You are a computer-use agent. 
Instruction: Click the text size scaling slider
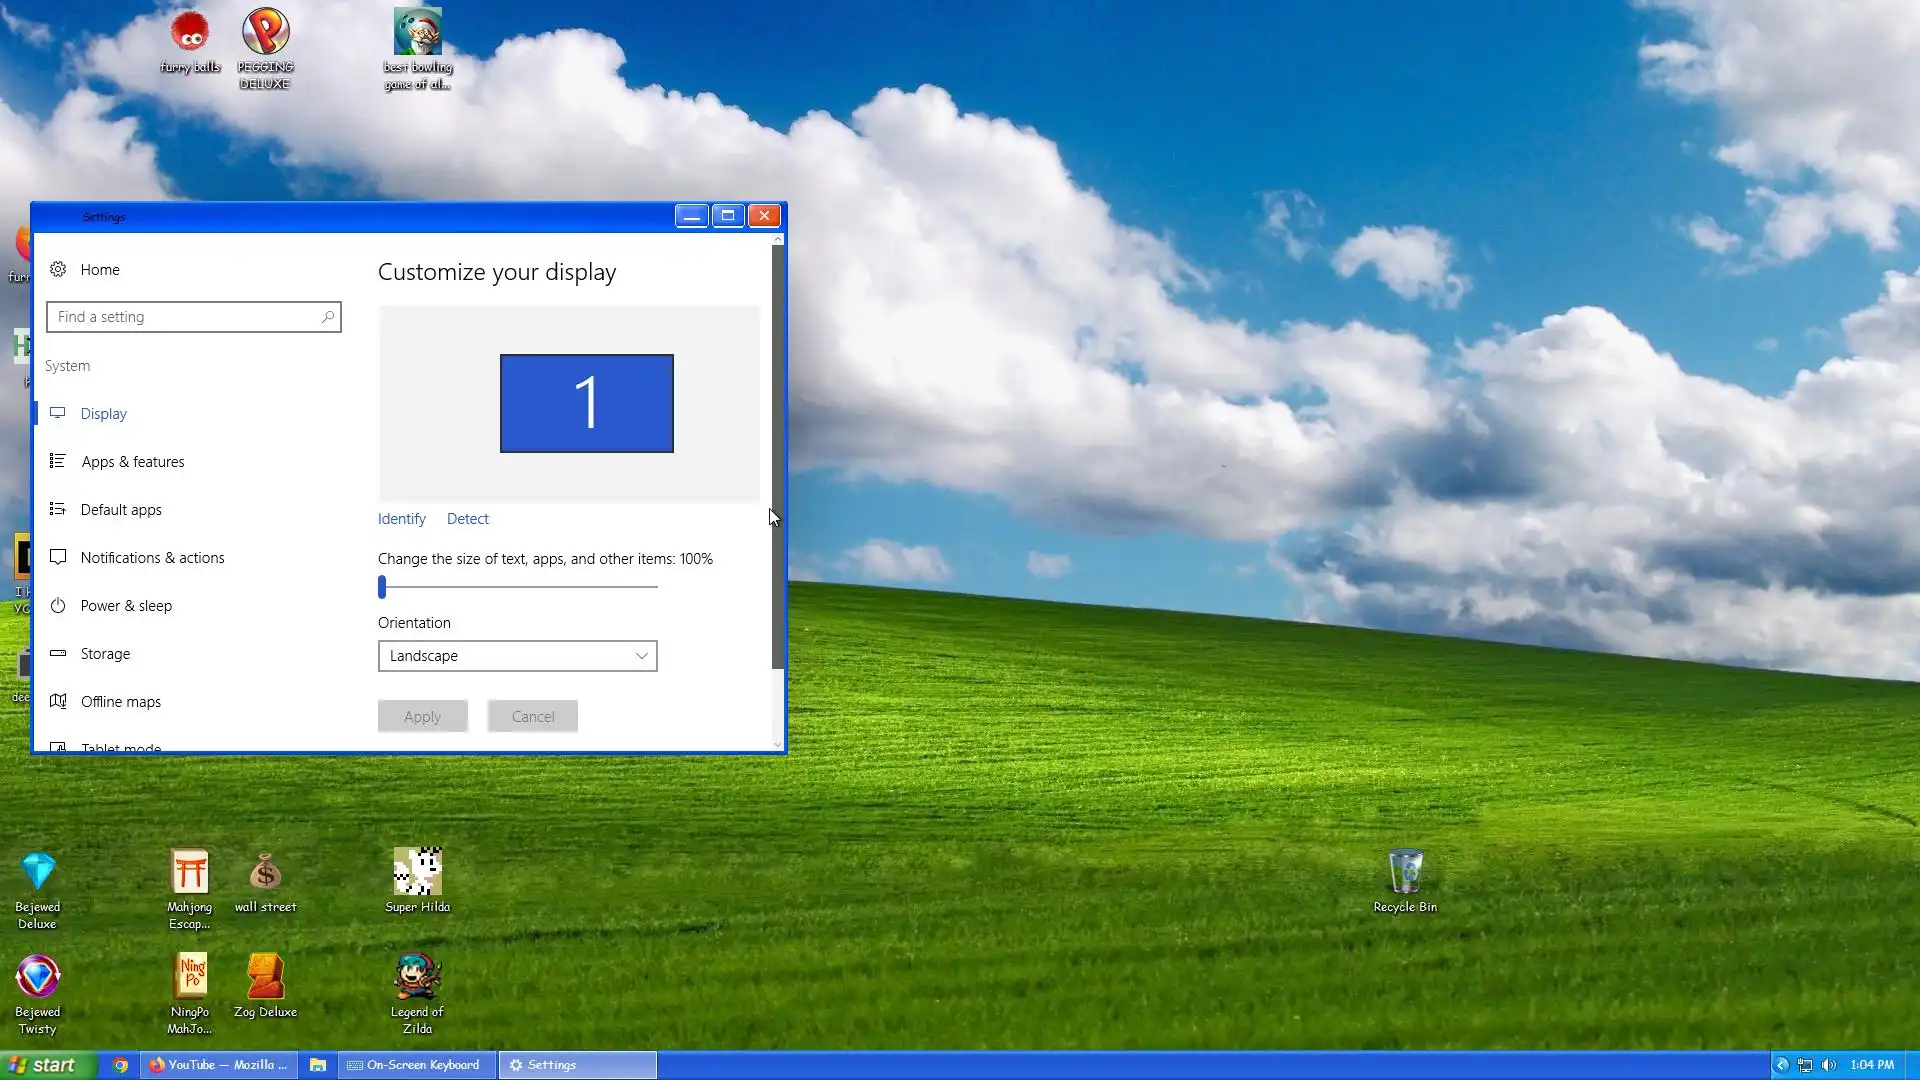[382, 587]
